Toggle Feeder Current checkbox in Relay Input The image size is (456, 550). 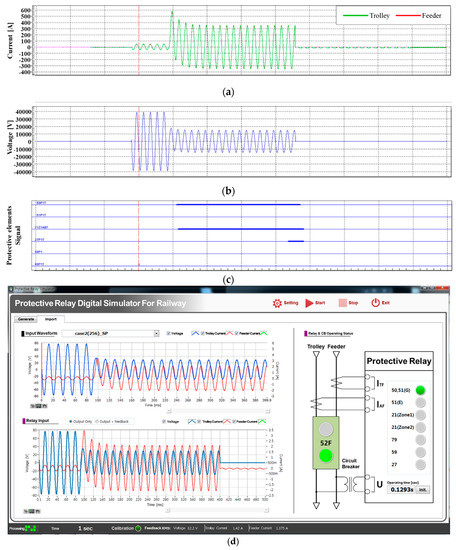point(234,421)
